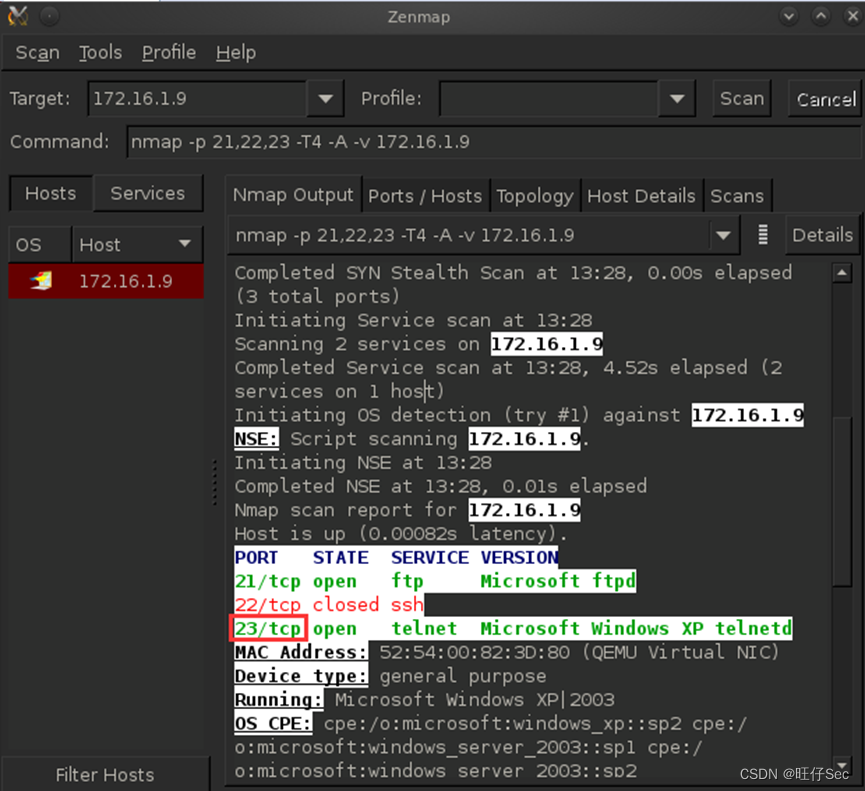Click the "STATE" column heading in output
865x791 pixels.
point(340,557)
